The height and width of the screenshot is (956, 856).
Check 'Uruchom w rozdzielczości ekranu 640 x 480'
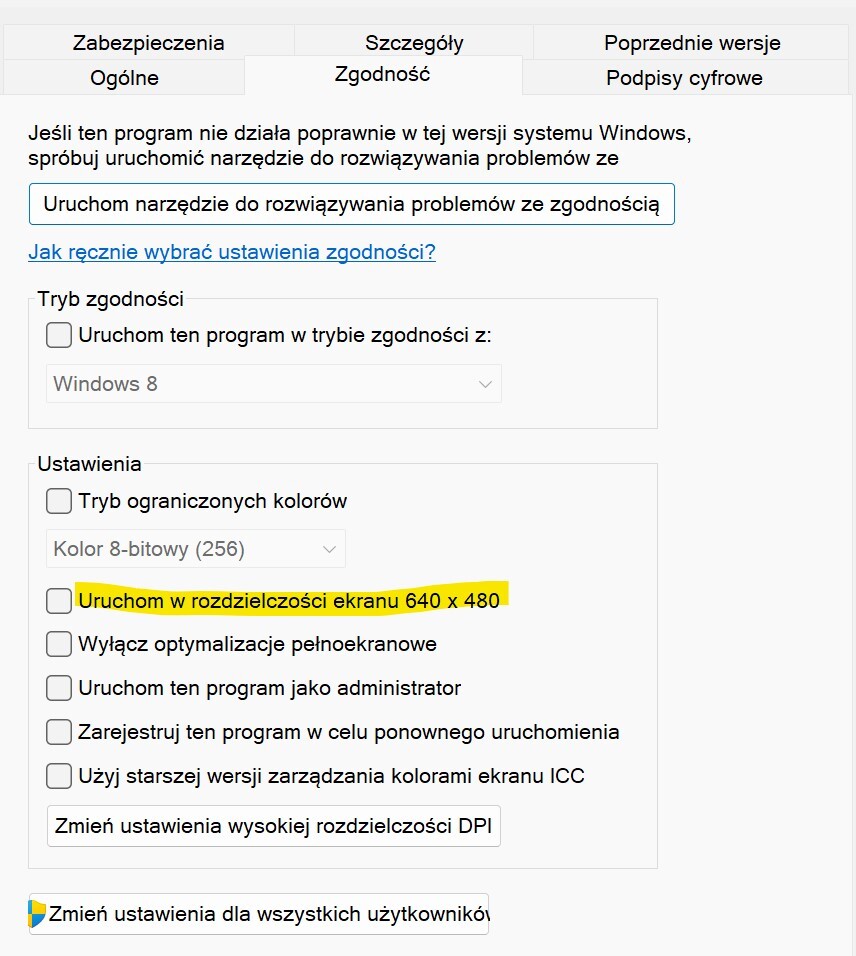[59, 601]
